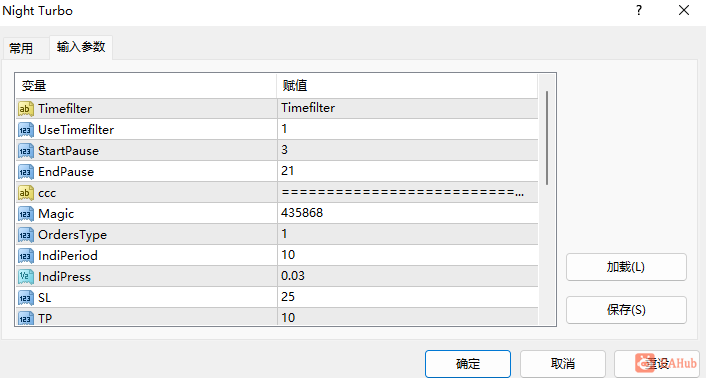This screenshot has height=378, width=706.
Task: Click the double-type icon beside IndiPress
Action: [26, 276]
